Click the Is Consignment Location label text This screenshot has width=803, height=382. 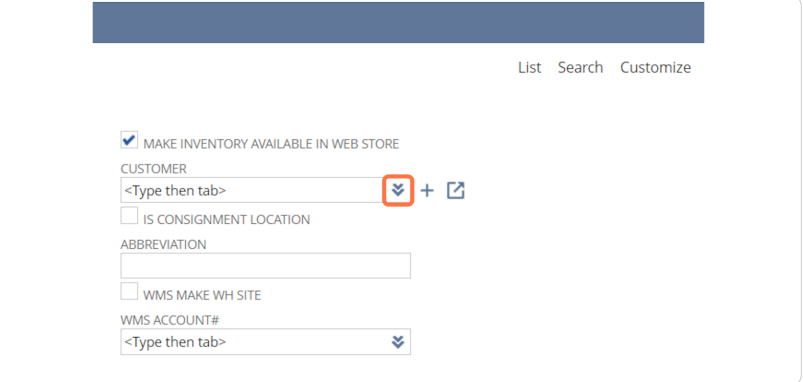click(x=226, y=220)
